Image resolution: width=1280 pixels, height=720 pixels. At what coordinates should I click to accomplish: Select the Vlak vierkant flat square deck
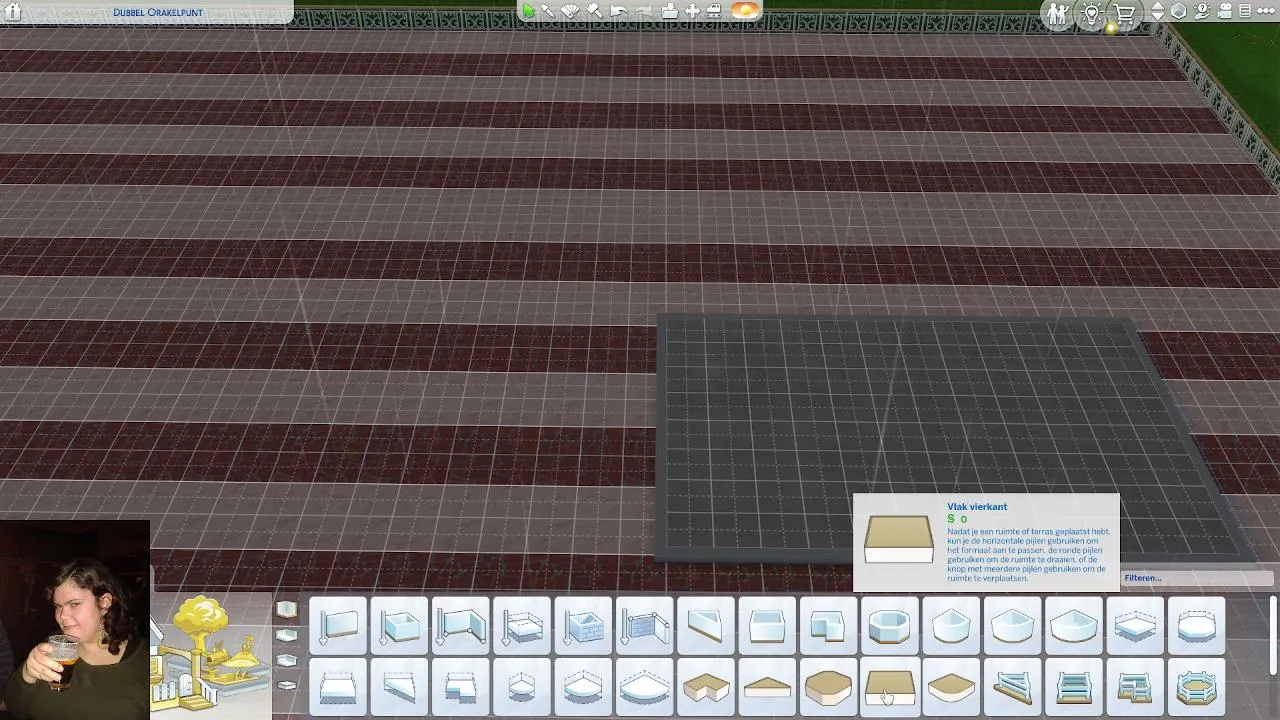coord(890,688)
